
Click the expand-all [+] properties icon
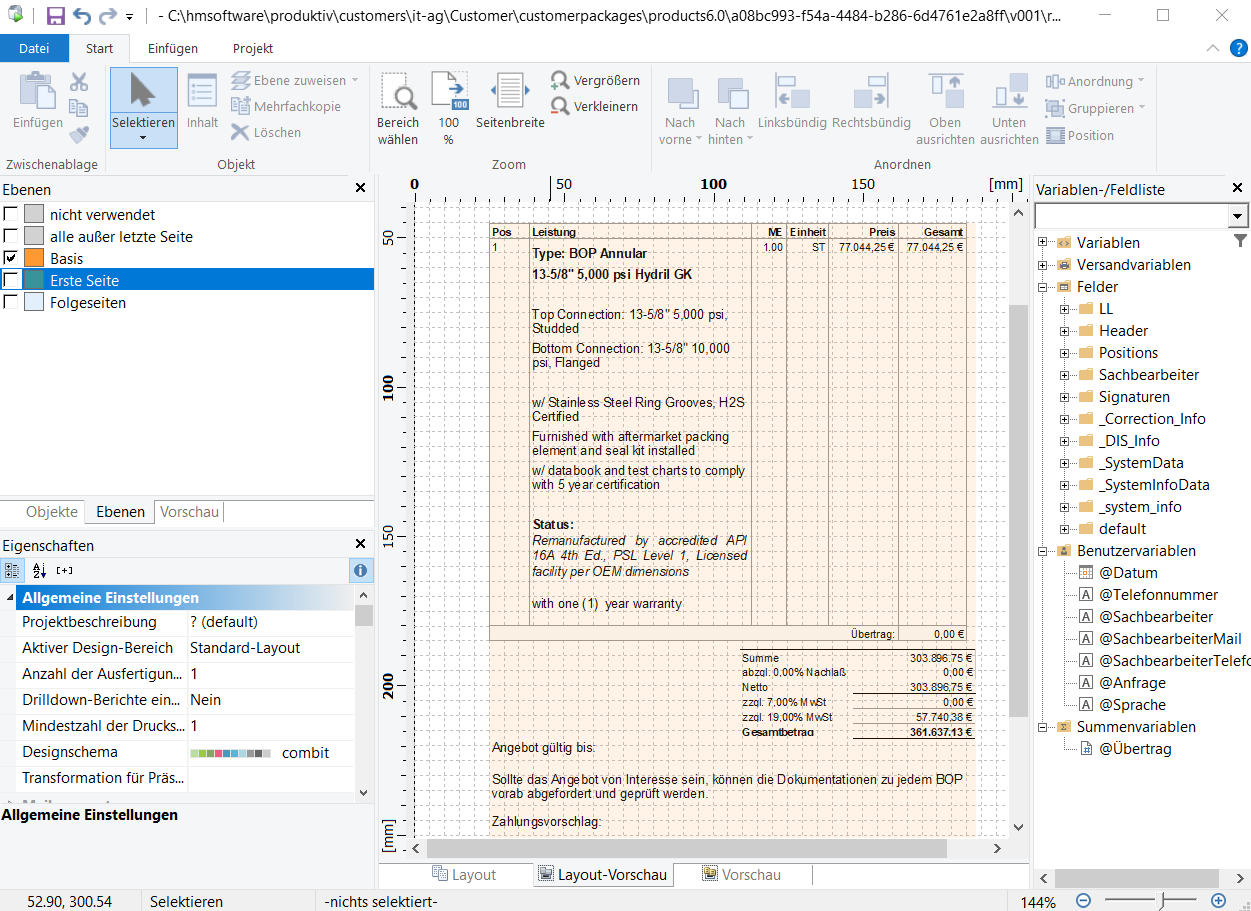(64, 570)
